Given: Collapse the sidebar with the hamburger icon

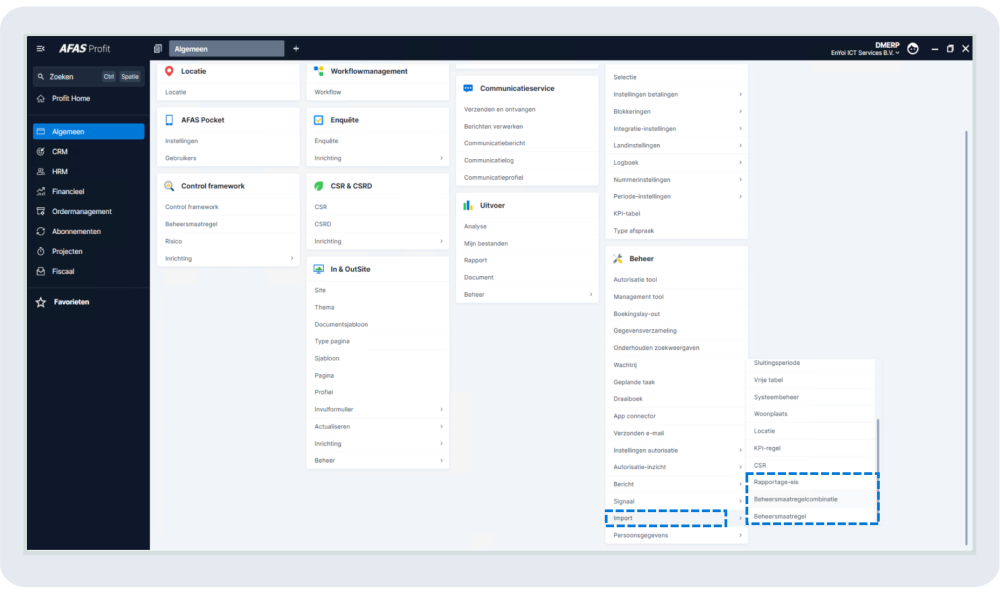Looking at the screenshot, I should point(41,48).
